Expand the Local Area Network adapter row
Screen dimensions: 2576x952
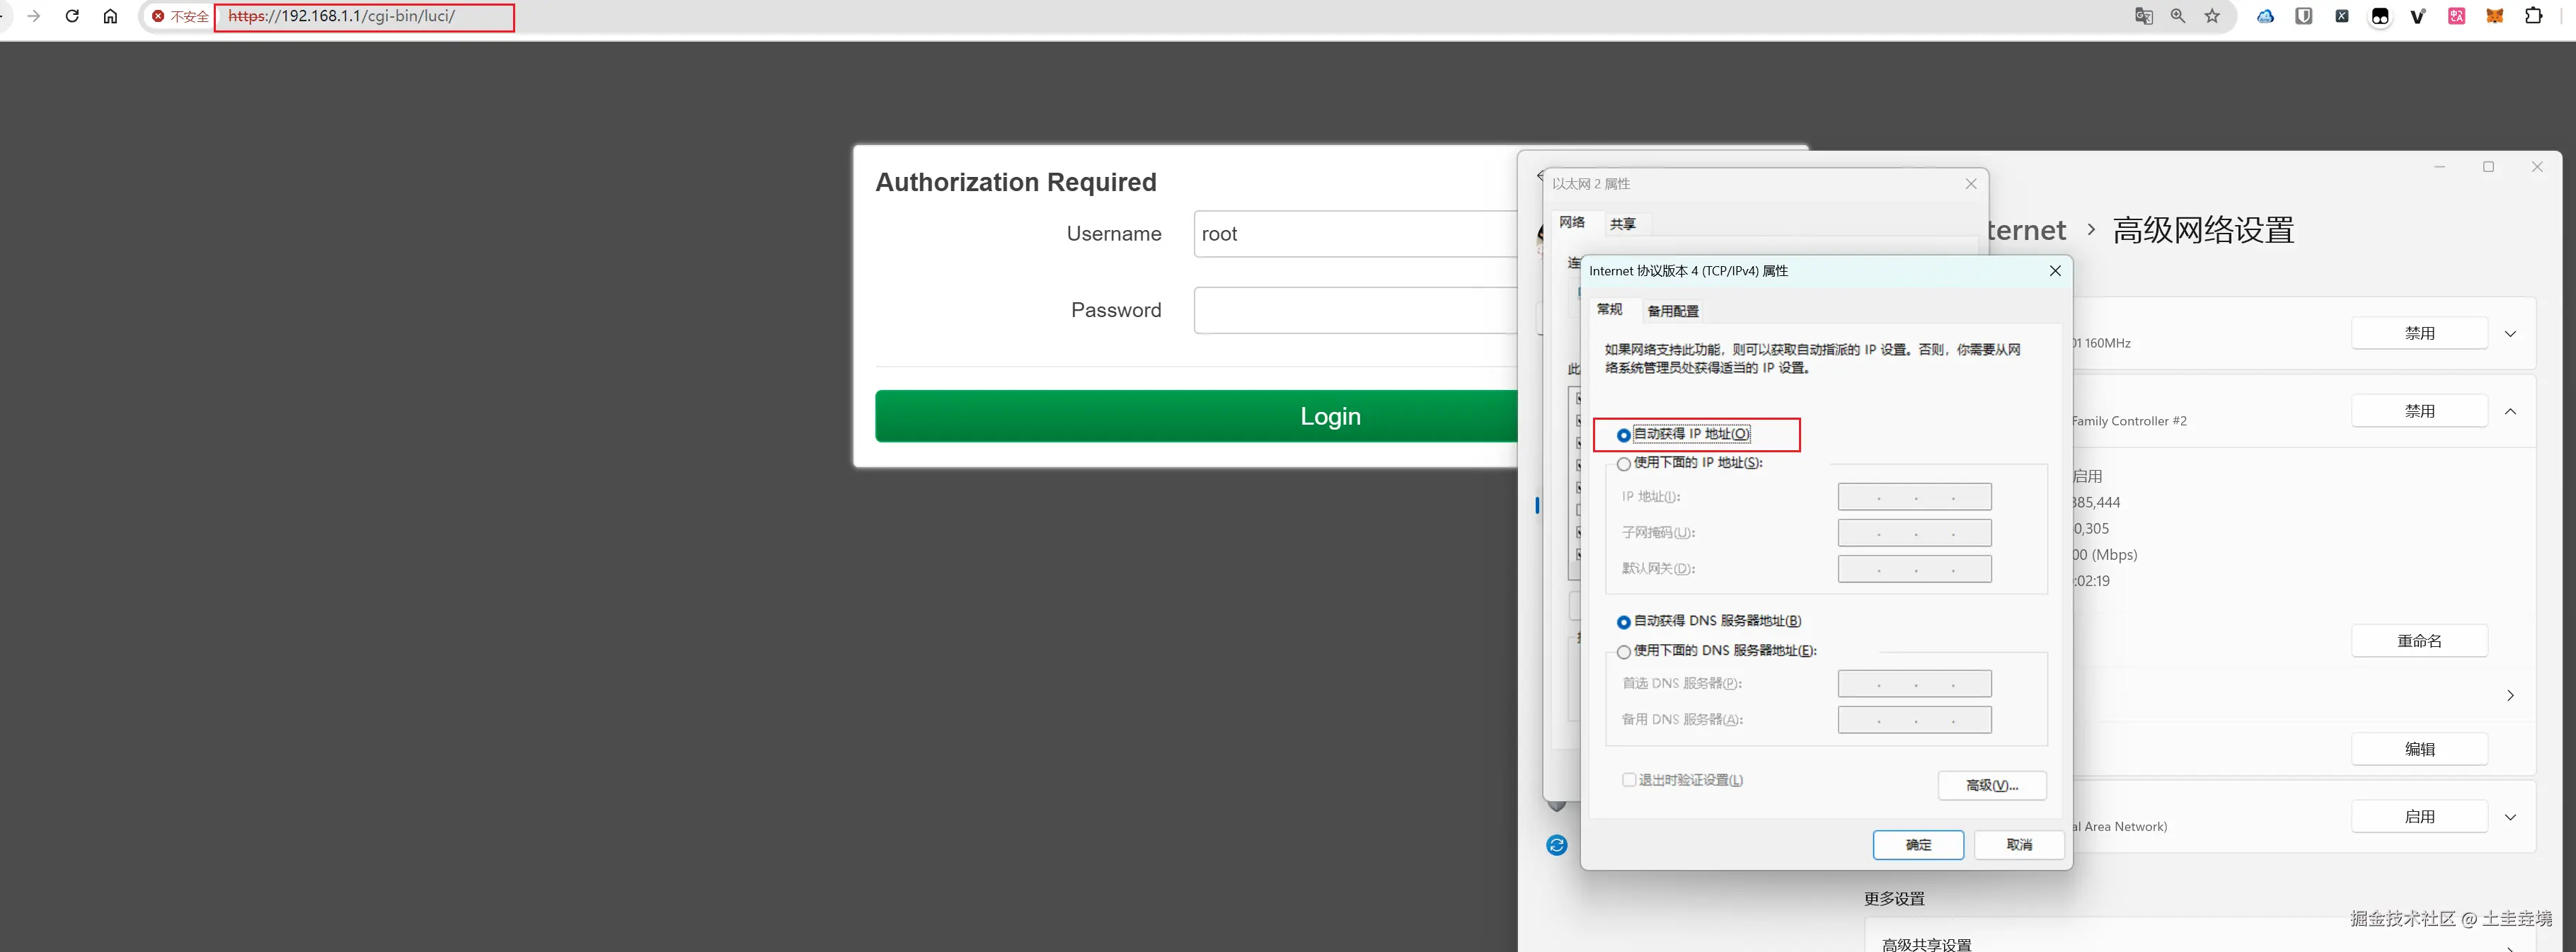pyautogui.click(x=2510, y=817)
